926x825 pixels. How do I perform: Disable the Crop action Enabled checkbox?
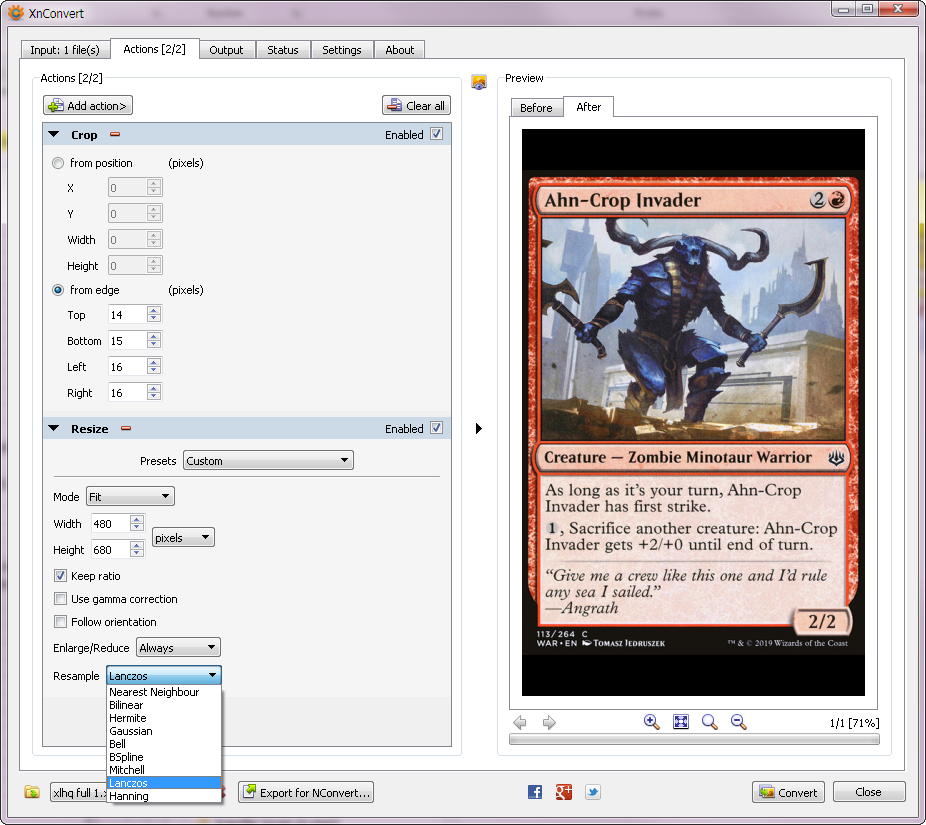point(436,134)
